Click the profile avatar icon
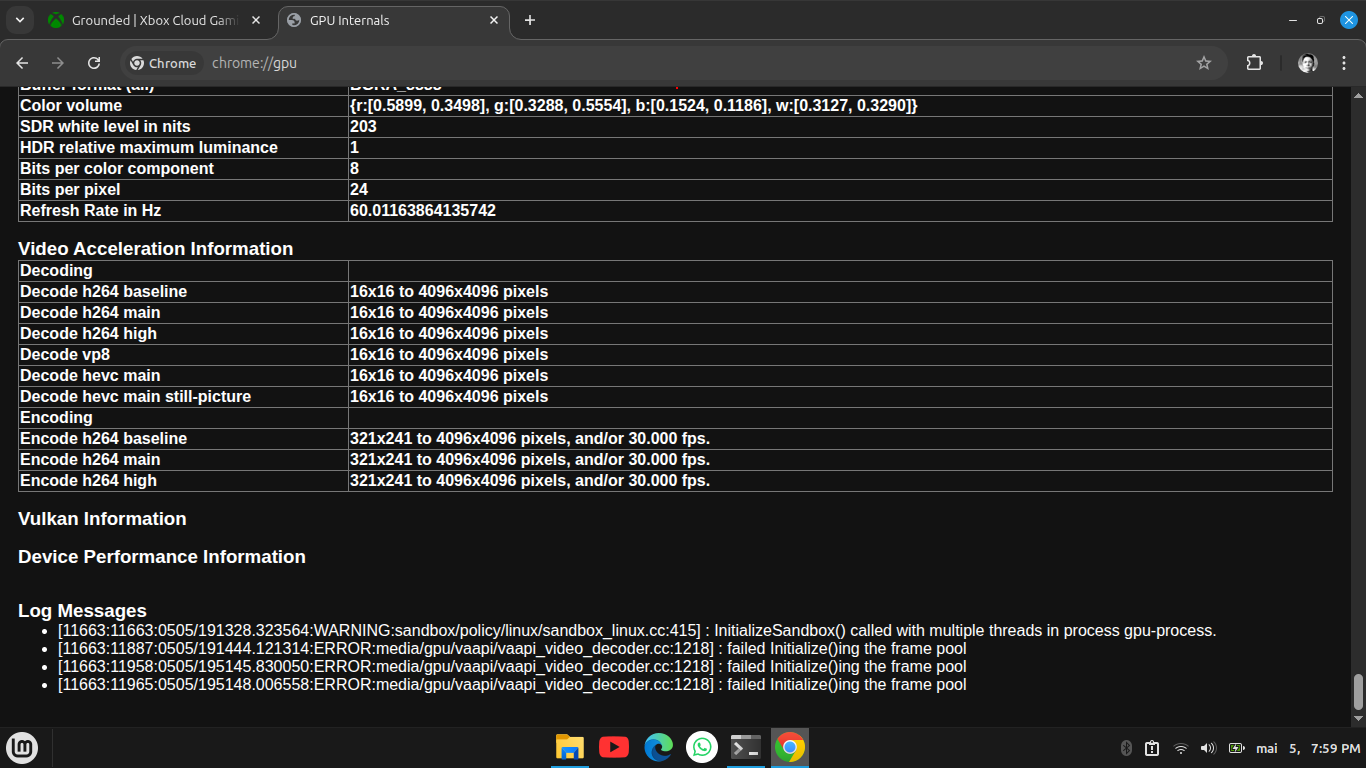Viewport: 1366px width, 768px height. click(1308, 63)
